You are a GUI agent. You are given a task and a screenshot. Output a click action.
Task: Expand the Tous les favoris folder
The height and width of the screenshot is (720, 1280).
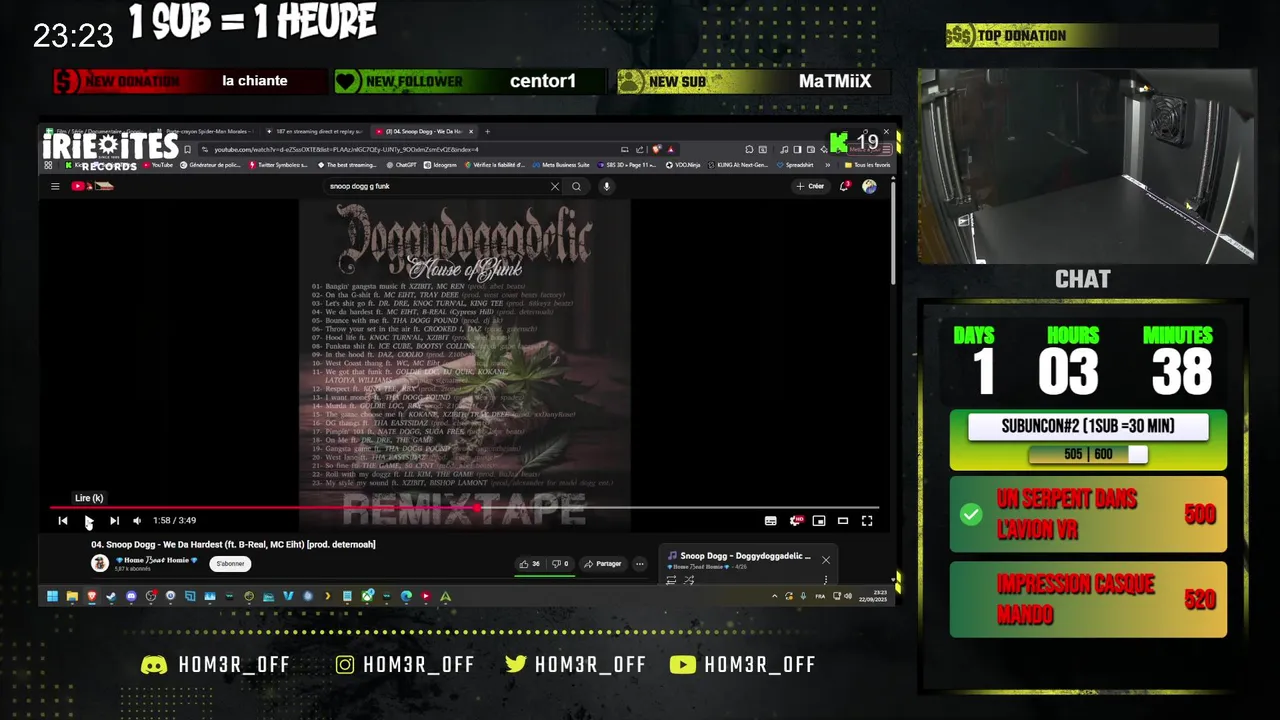867,165
